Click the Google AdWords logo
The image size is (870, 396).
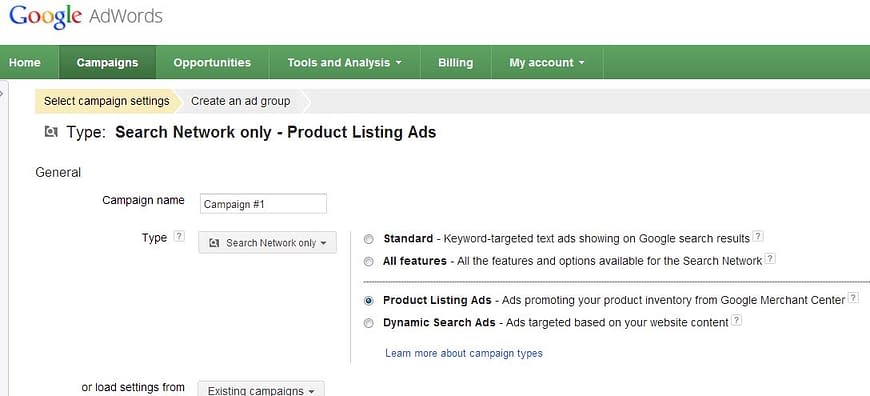pos(86,17)
